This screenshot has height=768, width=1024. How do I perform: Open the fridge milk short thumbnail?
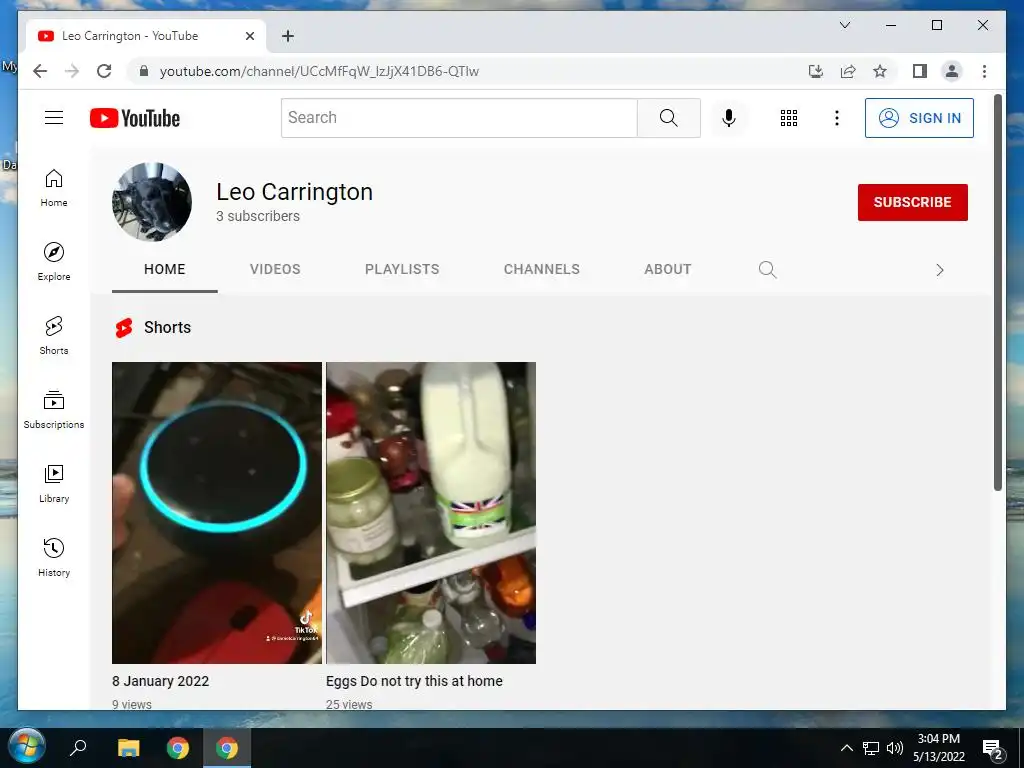click(x=430, y=513)
